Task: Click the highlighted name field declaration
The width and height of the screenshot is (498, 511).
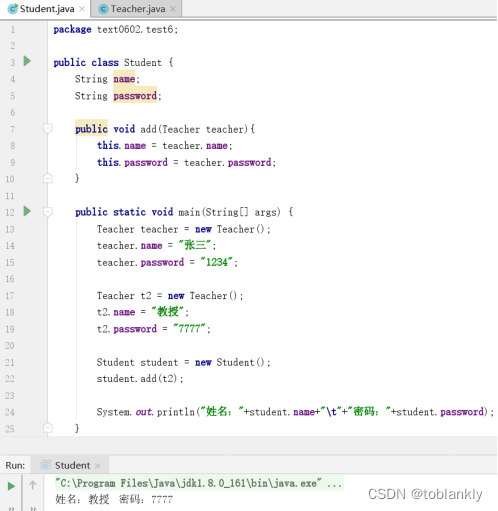Action: pyautogui.click(x=124, y=79)
